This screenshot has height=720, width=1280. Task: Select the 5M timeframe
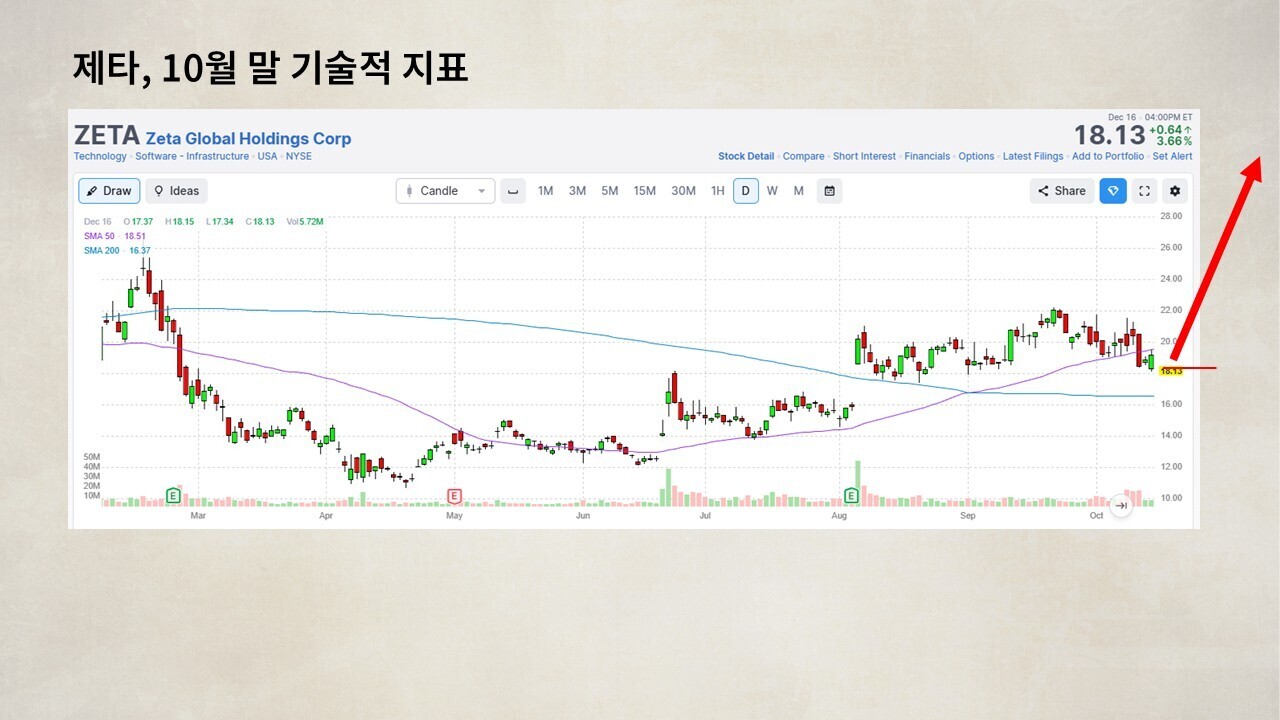pos(609,191)
